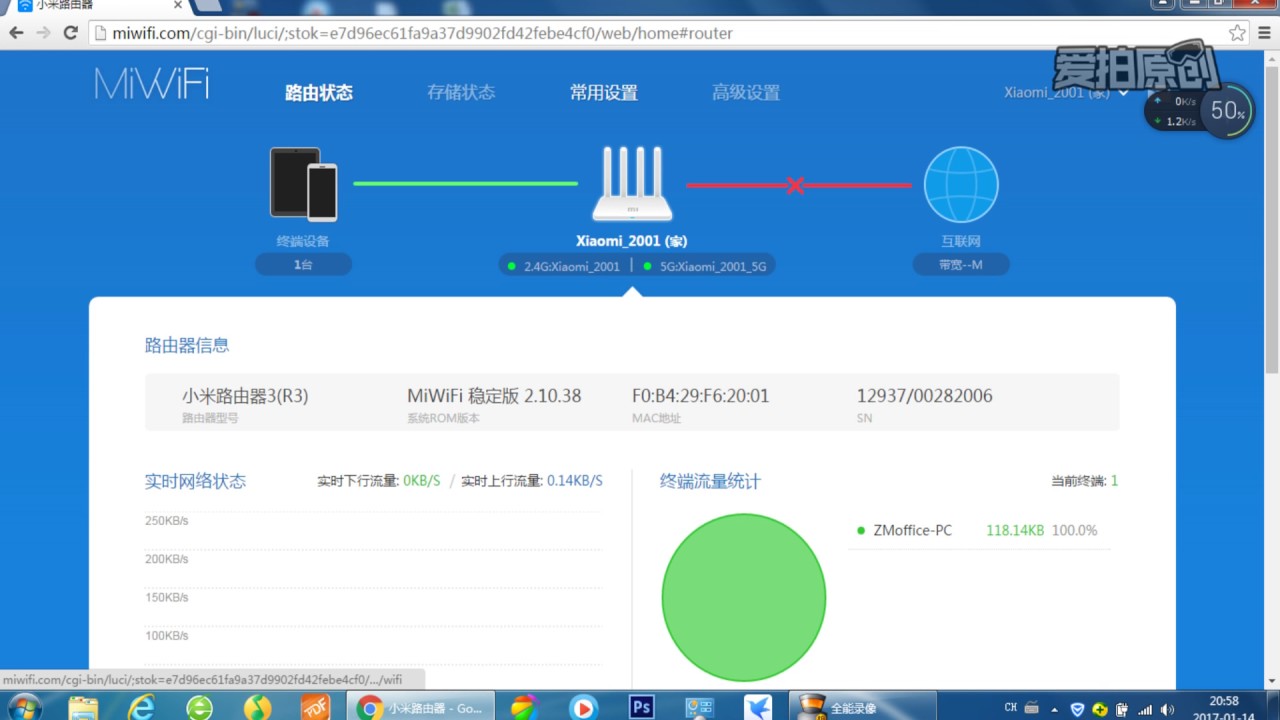Viewport: 1280px width, 720px height.
Task: Close the 小米路由器 browser tab
Action: pyautogui.click(x=177, y=5)
